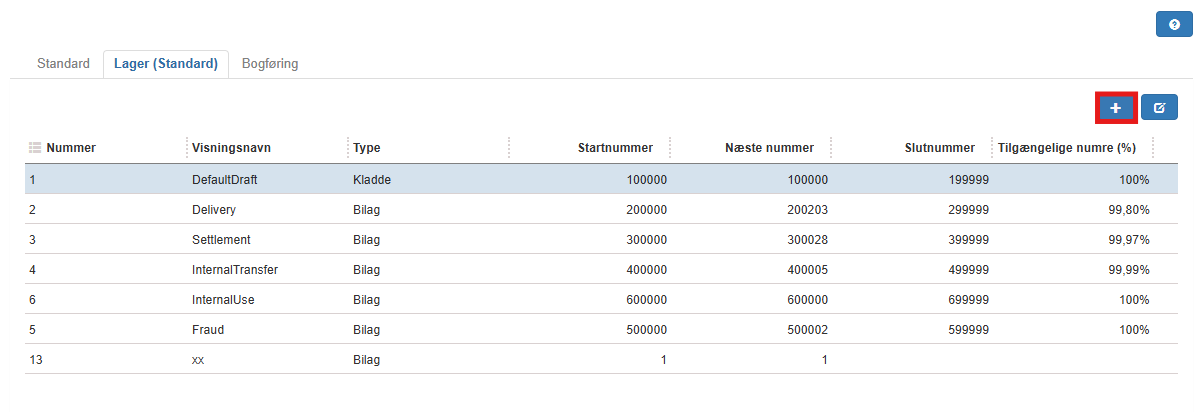Click the 99,80% availability cell
The width and height of the screenshot is (1200, 412).
click(1129, 210)
